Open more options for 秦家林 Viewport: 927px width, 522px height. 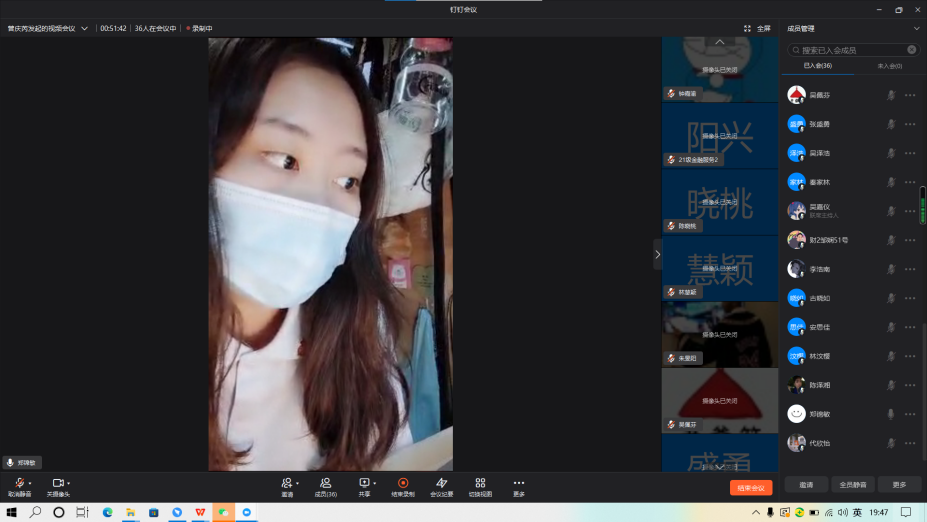[x=910, y=182]
